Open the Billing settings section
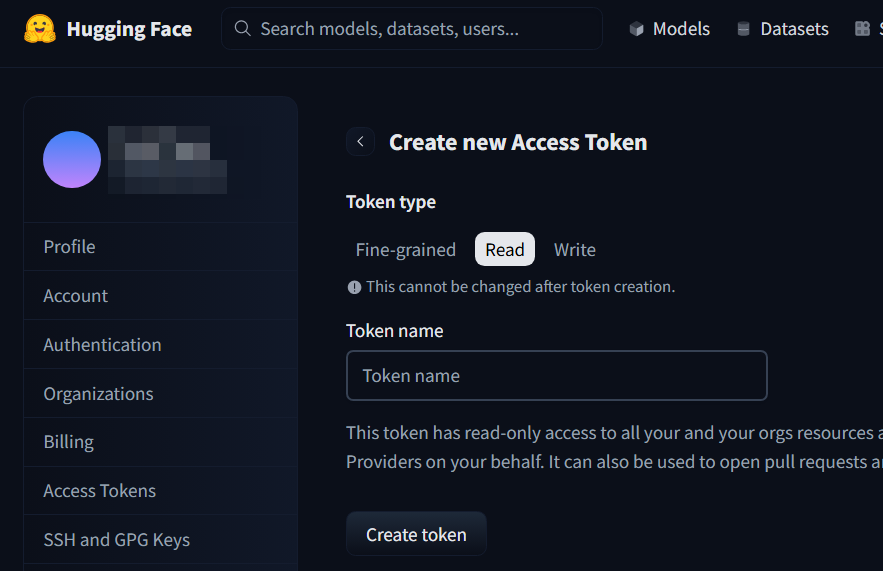 coord(68,442)
